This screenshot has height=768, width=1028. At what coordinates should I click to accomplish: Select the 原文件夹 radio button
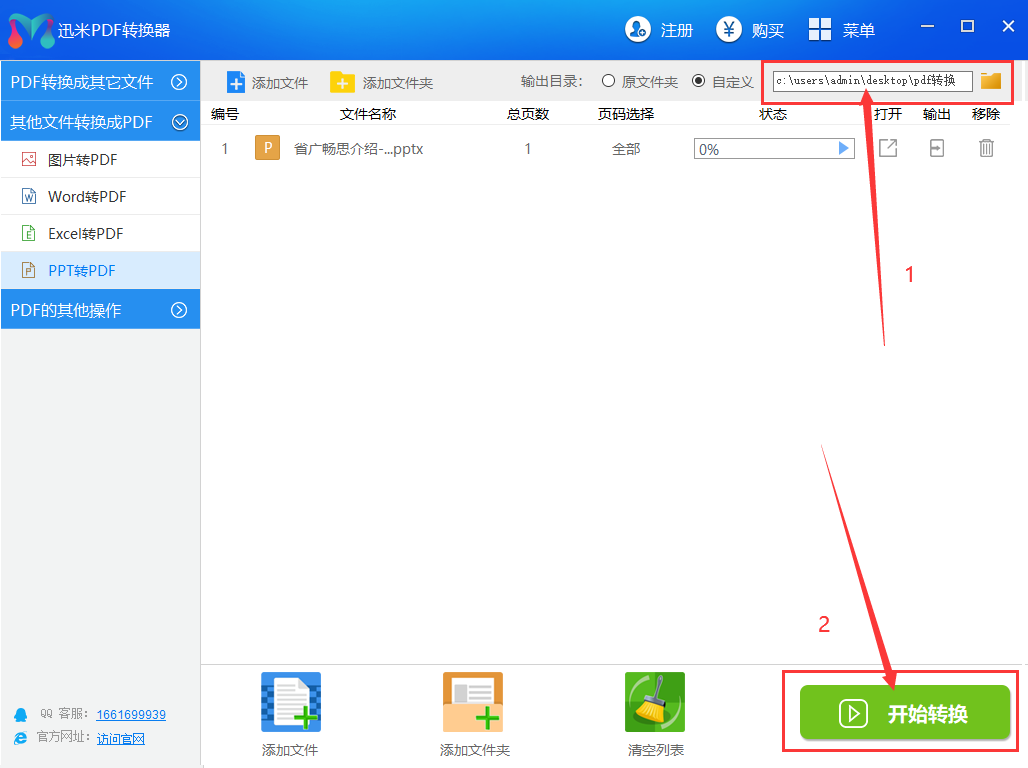click(x=608, y=81)
